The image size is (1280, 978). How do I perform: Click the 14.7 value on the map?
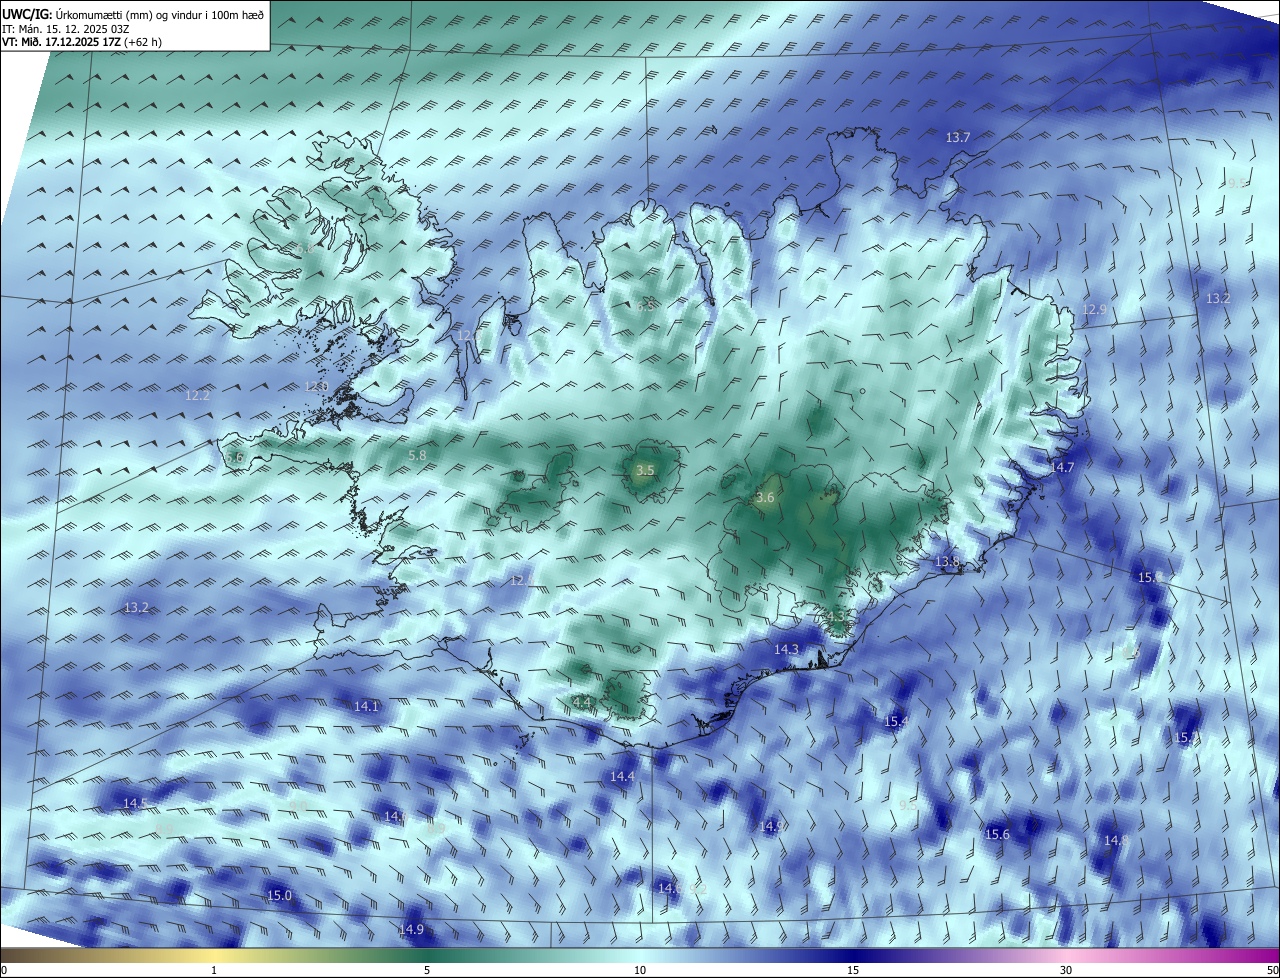coord(1061,468)
